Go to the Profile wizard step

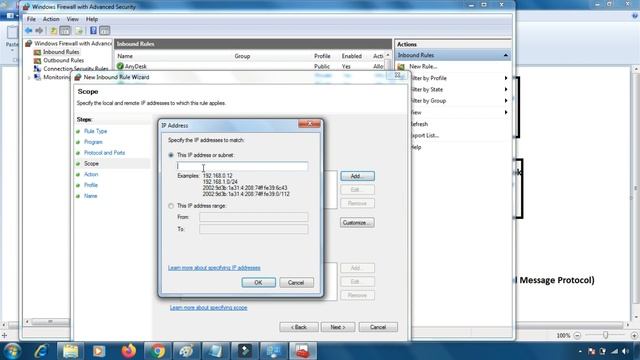coord(91,185)
